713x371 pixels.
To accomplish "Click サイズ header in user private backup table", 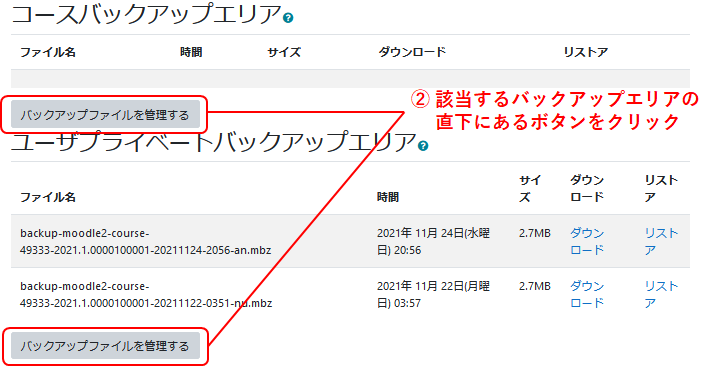I will (x=530, y=189).
